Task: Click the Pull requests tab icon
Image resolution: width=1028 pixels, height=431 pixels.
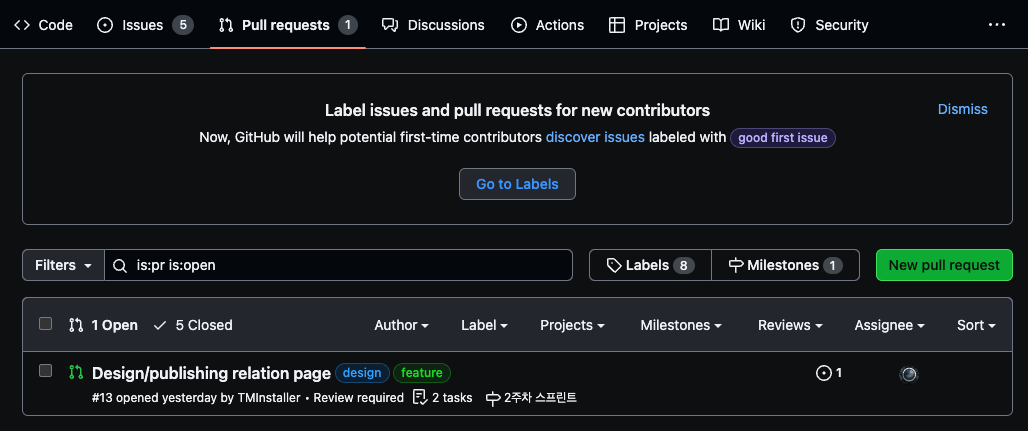Action: click(x=226, y=25)
